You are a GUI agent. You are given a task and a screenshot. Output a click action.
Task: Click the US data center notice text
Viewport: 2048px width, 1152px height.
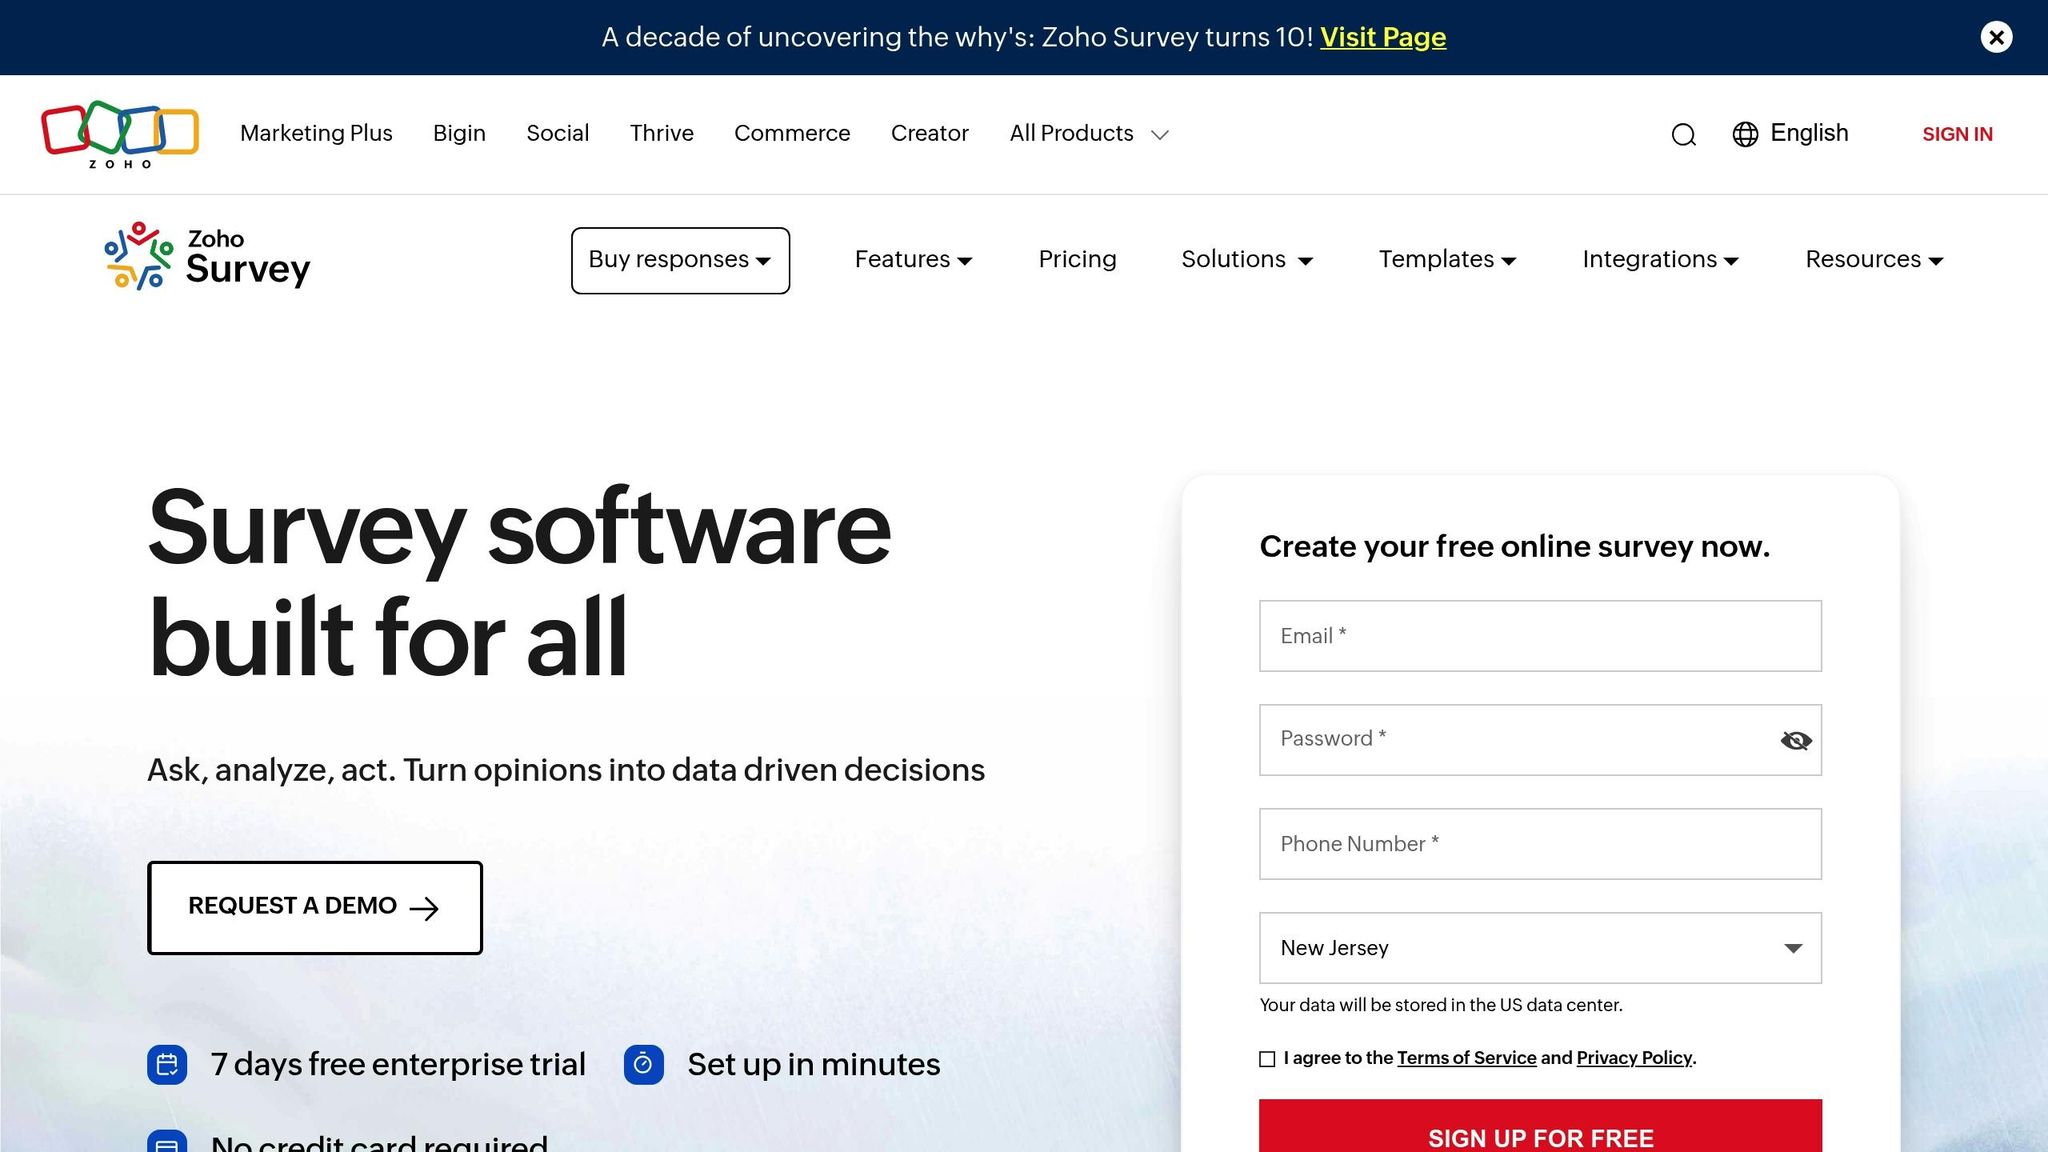tap(1441, 1005)
